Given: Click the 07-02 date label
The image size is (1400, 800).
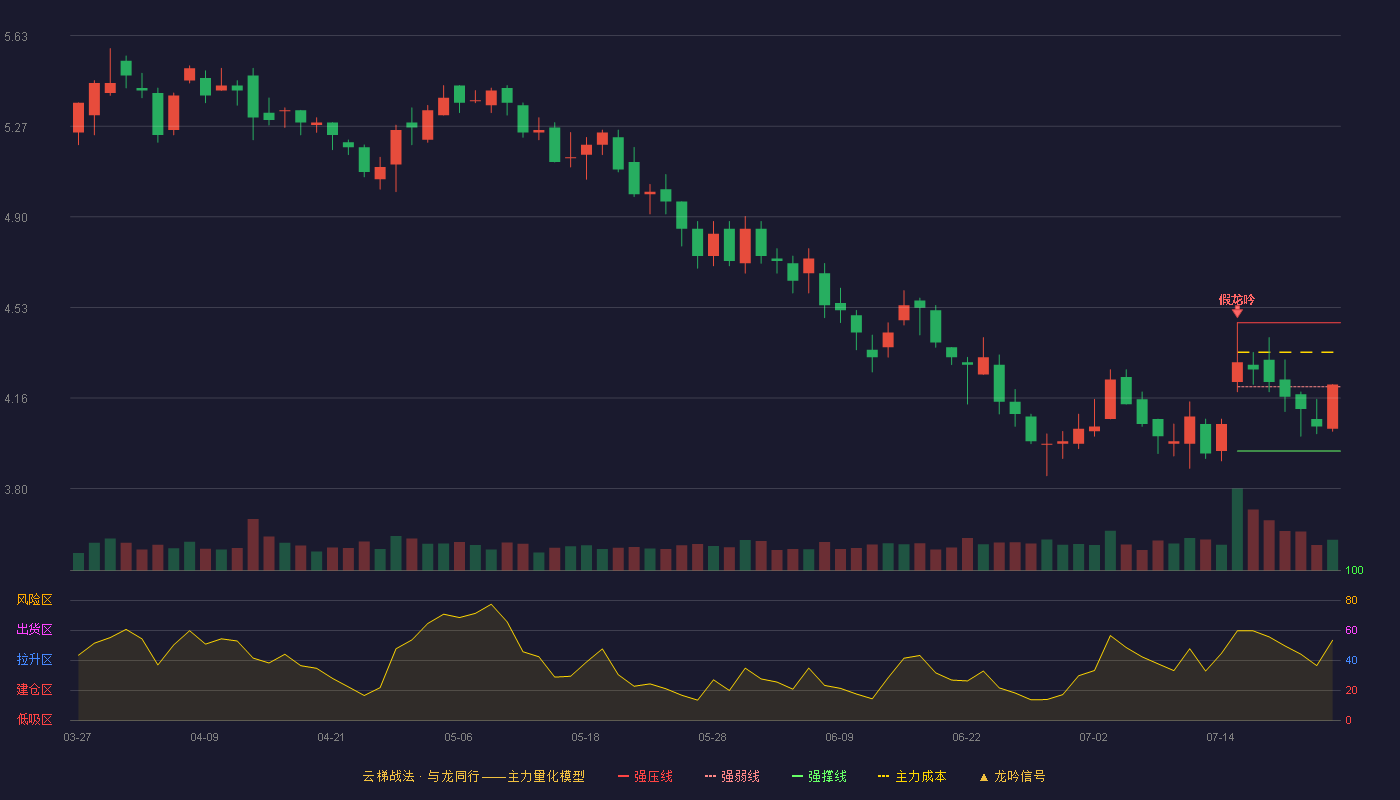Looking at the screenshot, I should pyautogui.click(x=1093, y=737).
